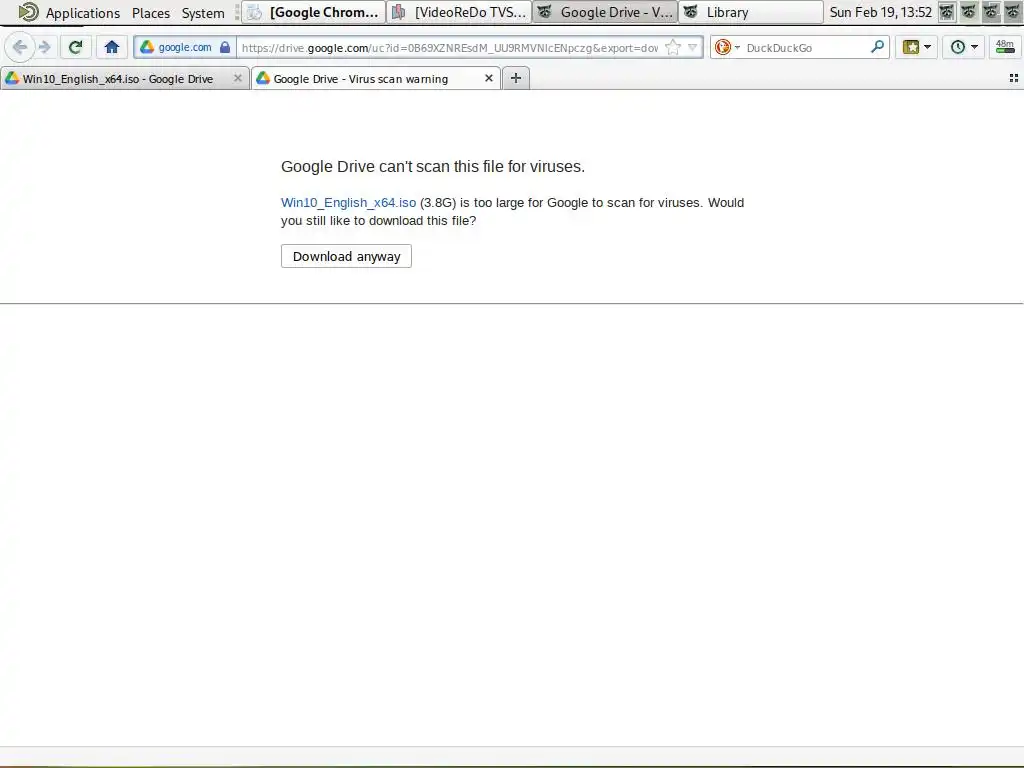The width and height of the screenshot is (1024, 768).
Task: Open the Win10_English_x64.iso link
Action: 348,202
